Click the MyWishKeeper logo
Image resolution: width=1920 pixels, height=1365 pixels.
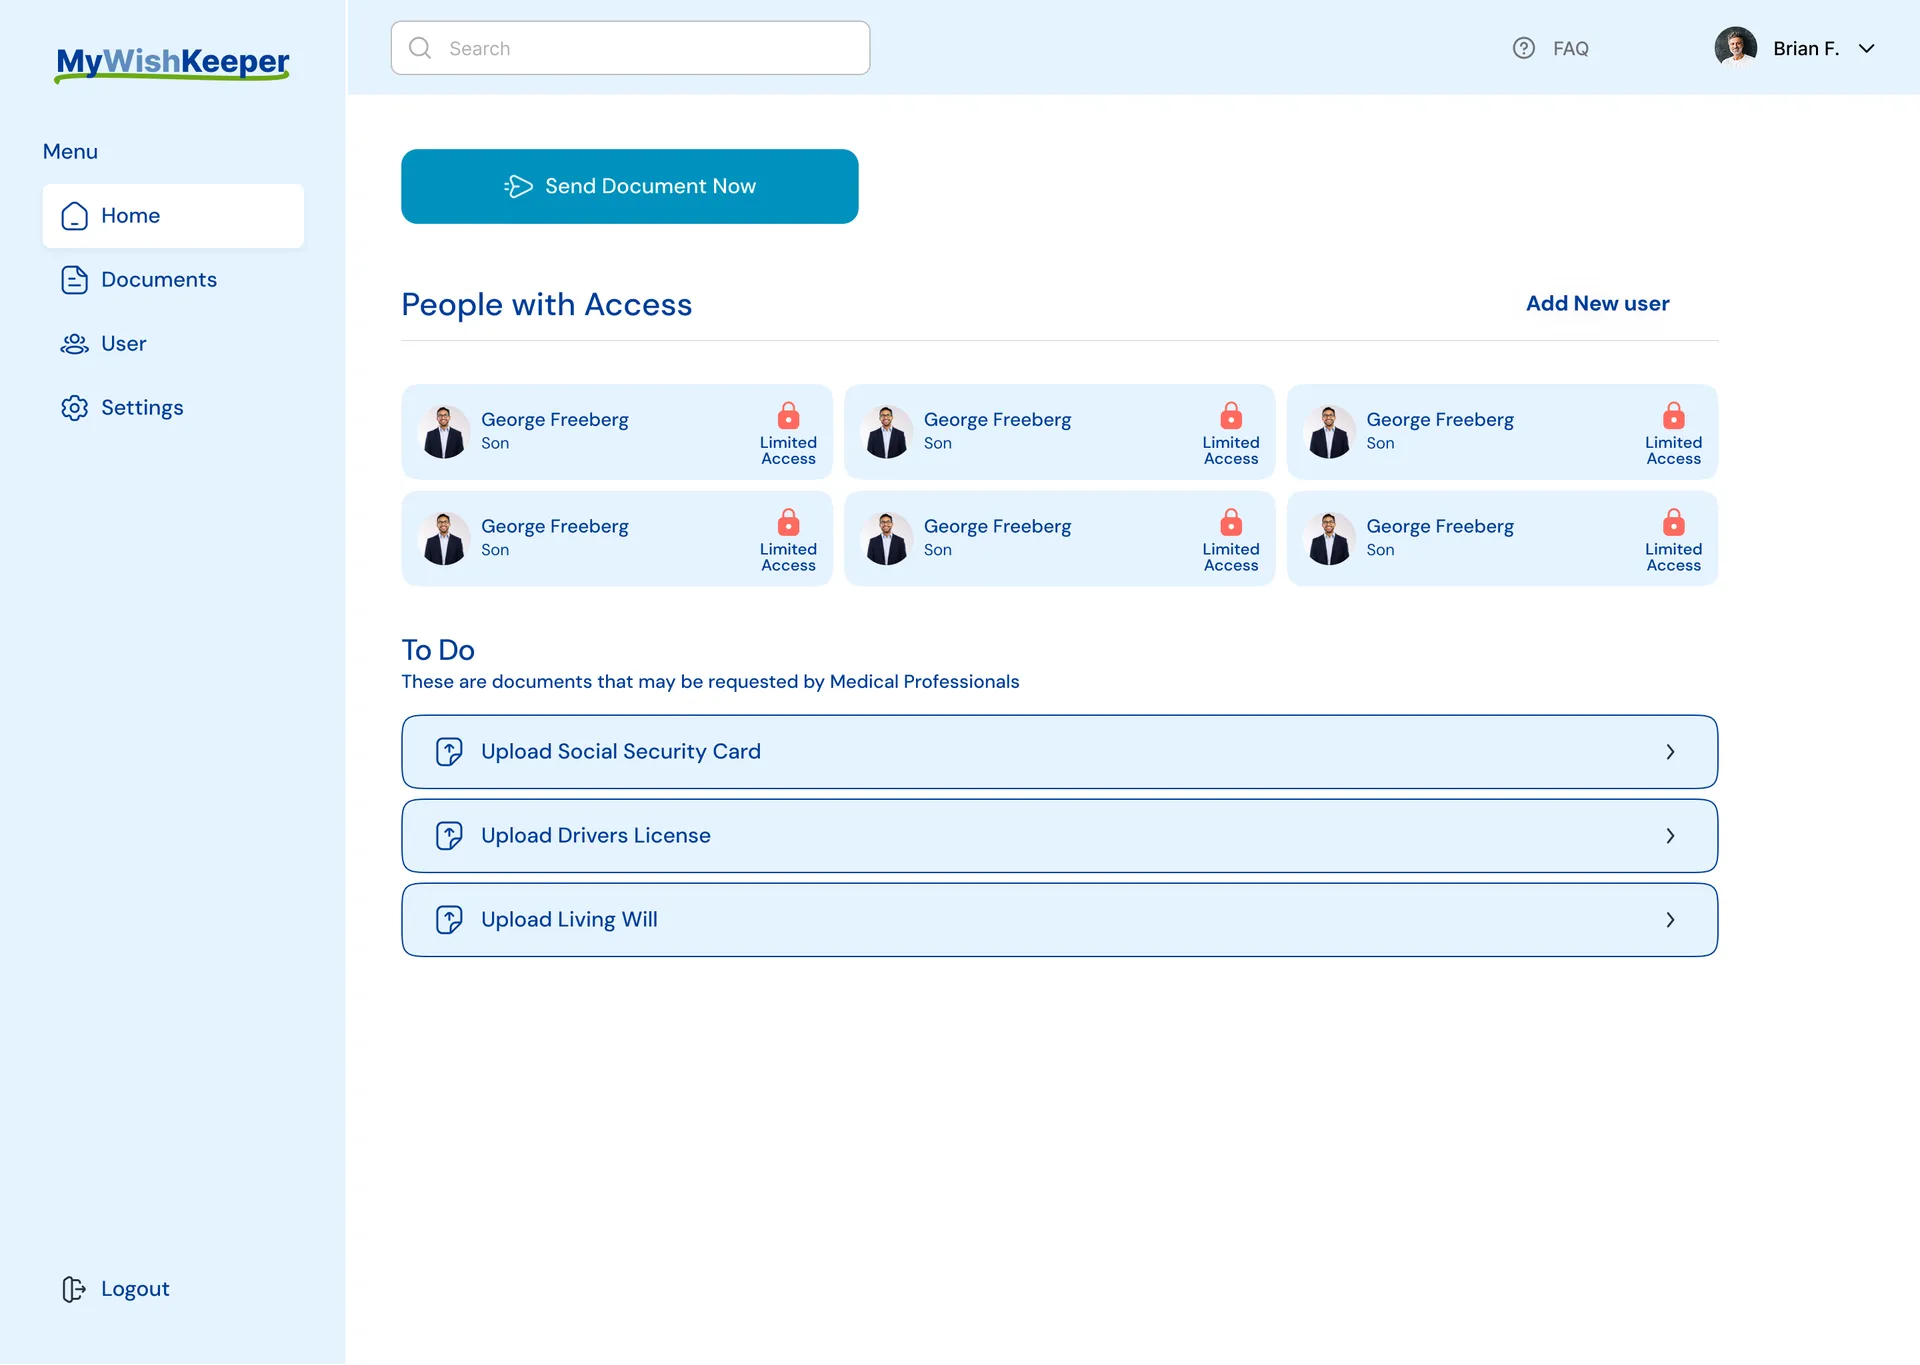pyautogui.click(x=173, y=64)
